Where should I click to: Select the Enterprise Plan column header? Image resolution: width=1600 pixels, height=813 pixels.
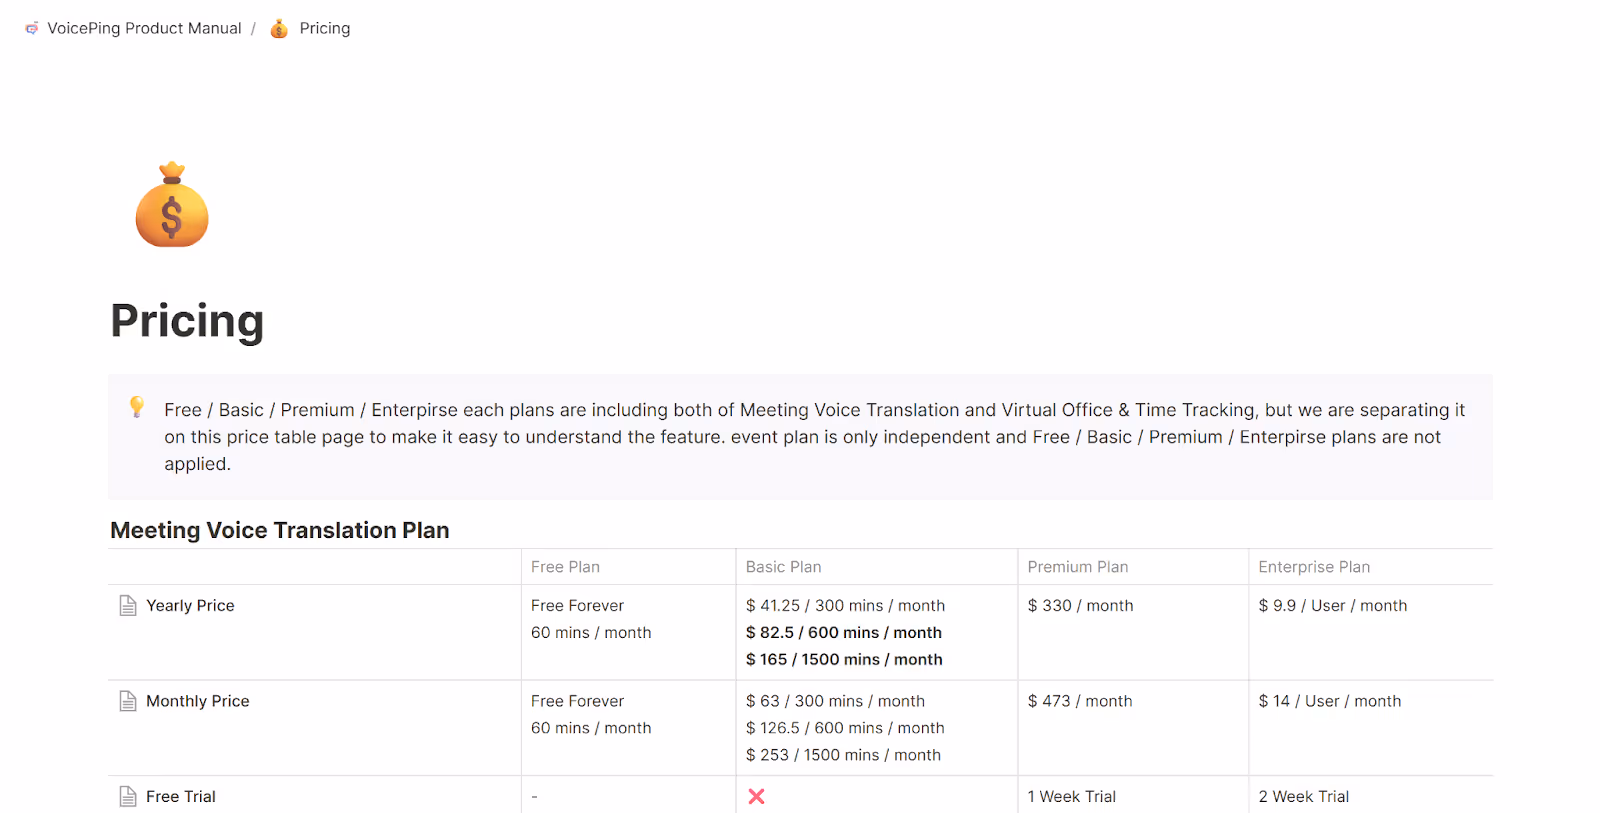(1314, 567)
